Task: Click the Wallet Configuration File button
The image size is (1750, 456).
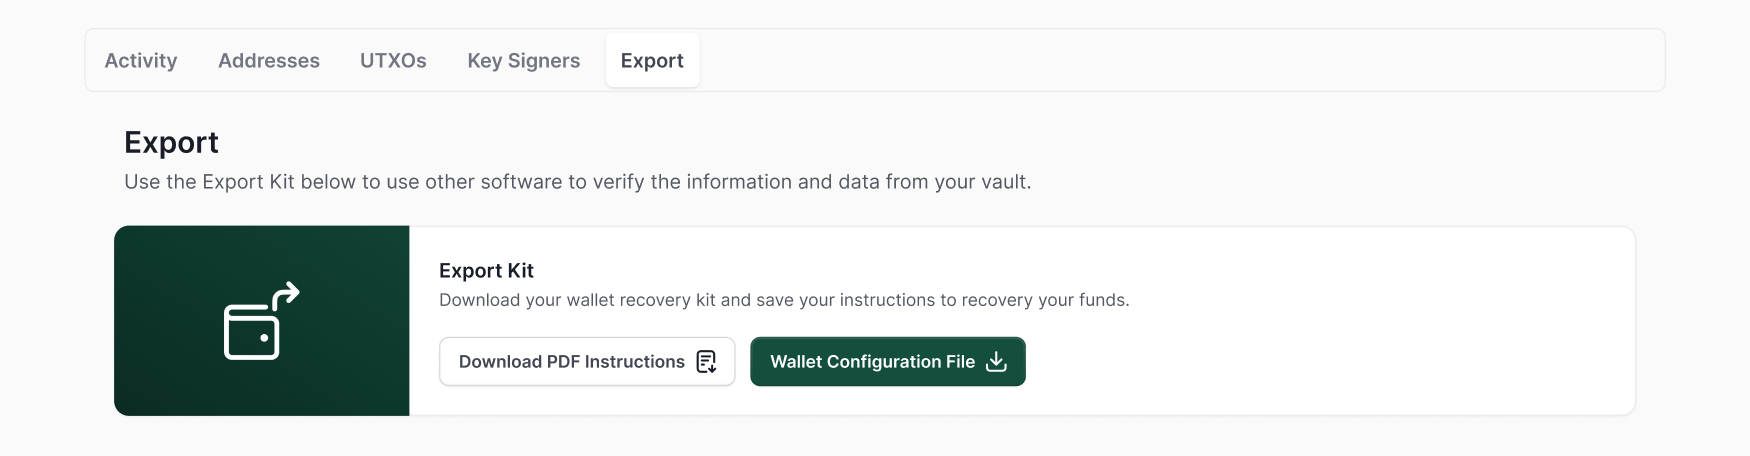Action: coord(872,362)
